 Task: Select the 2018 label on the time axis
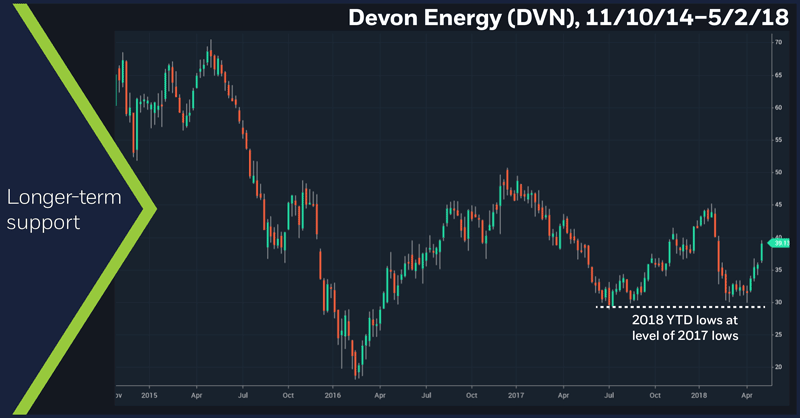click(x=699, y=394)
